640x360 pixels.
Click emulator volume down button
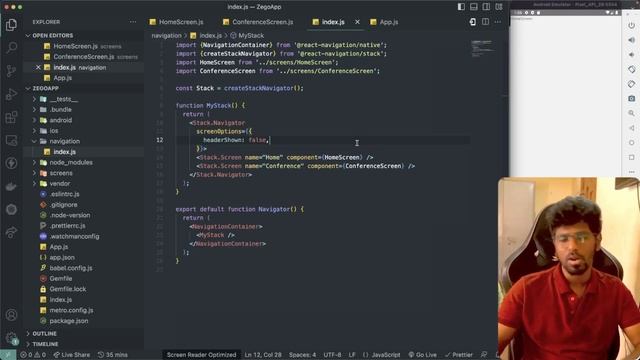[631, 55]
